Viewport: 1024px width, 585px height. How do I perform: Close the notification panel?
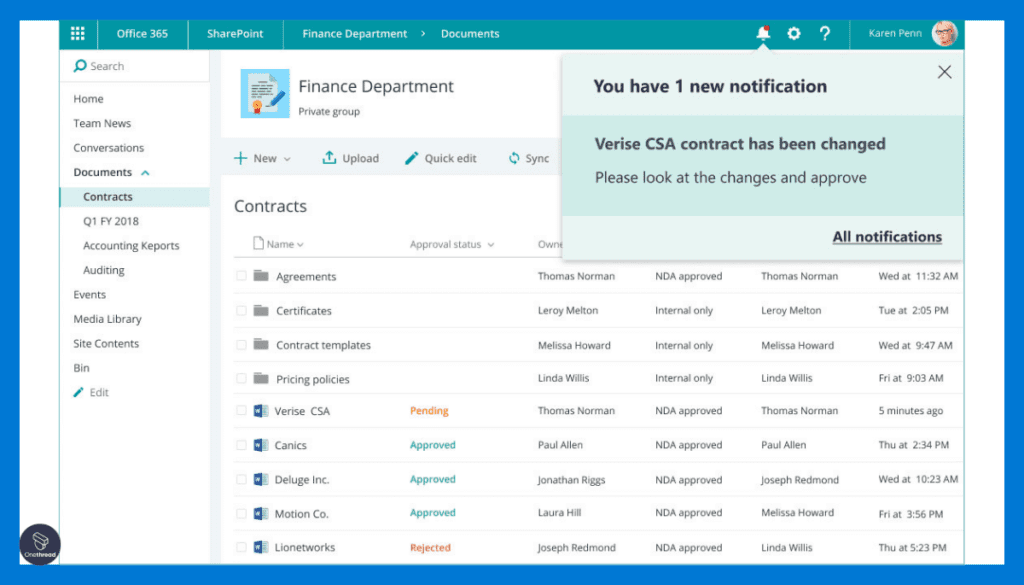point(944,72)
